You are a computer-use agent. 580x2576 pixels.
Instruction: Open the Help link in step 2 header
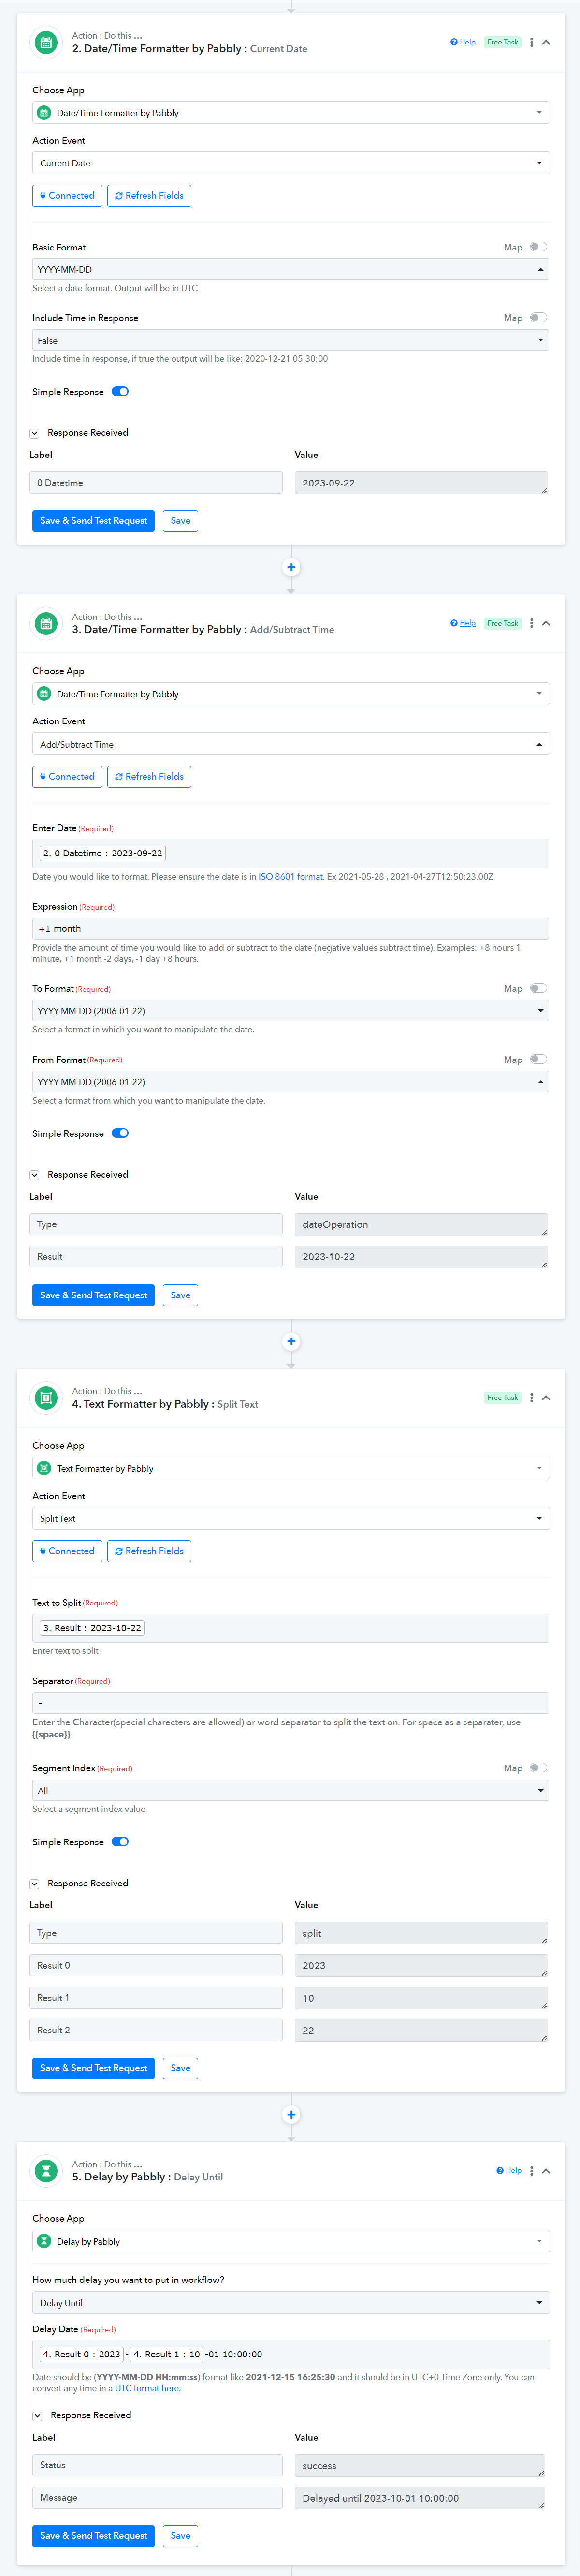[463, 42]
